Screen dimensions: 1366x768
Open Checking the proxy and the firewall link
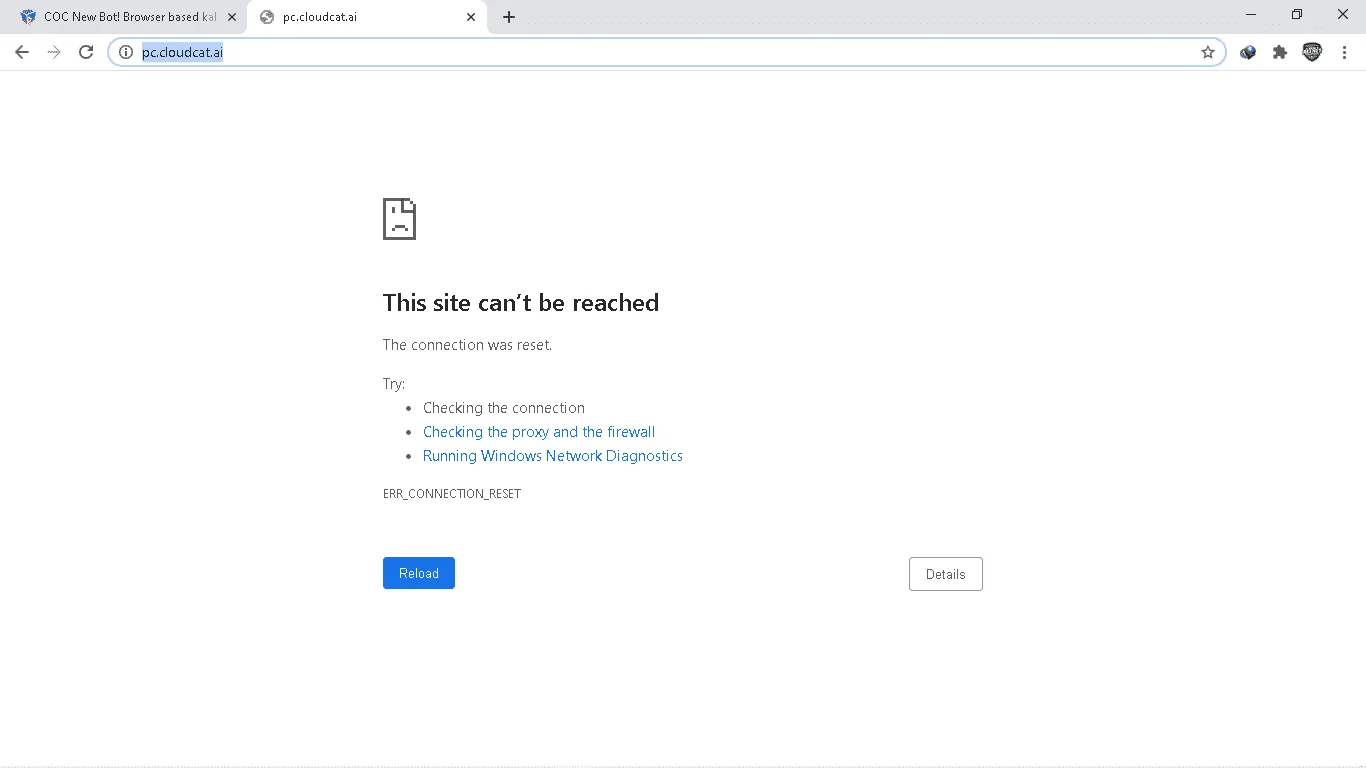[539, 432]
